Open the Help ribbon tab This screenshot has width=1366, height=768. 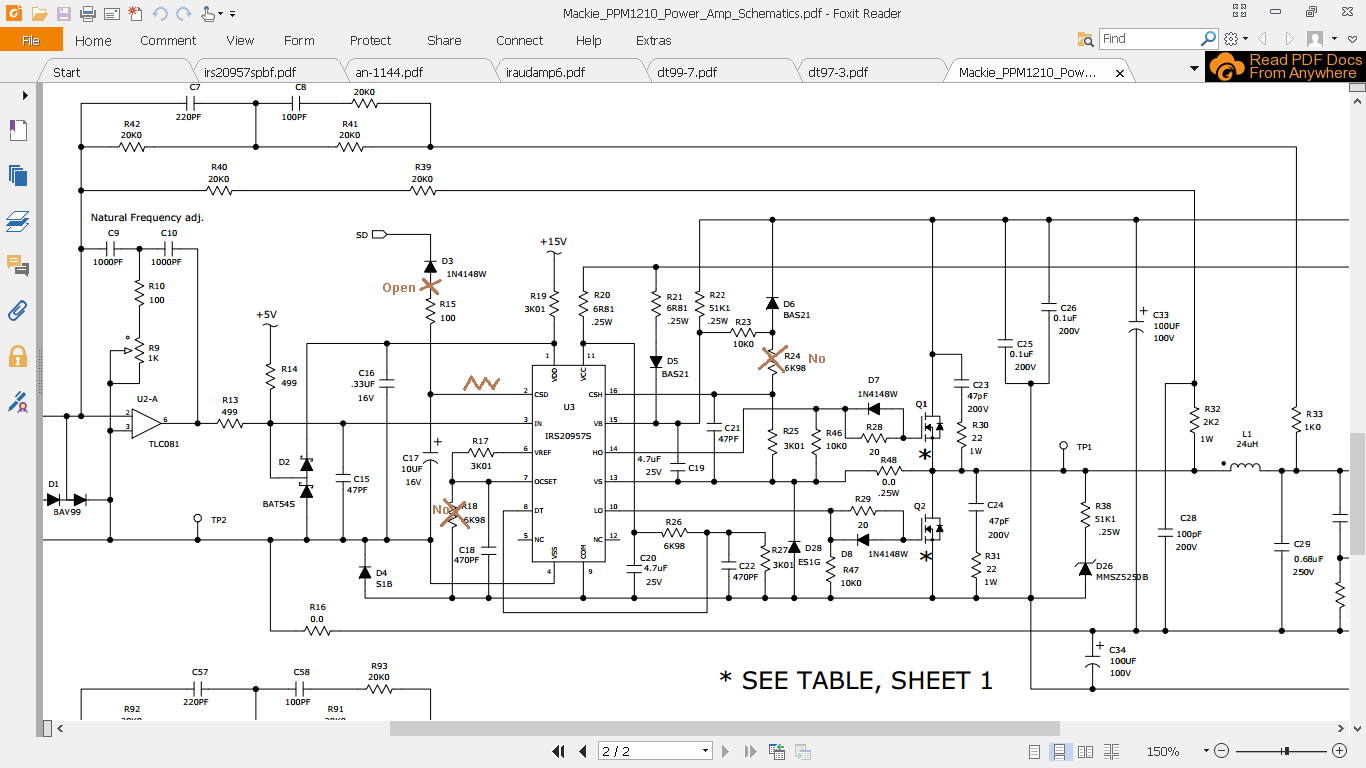(589, 40)
